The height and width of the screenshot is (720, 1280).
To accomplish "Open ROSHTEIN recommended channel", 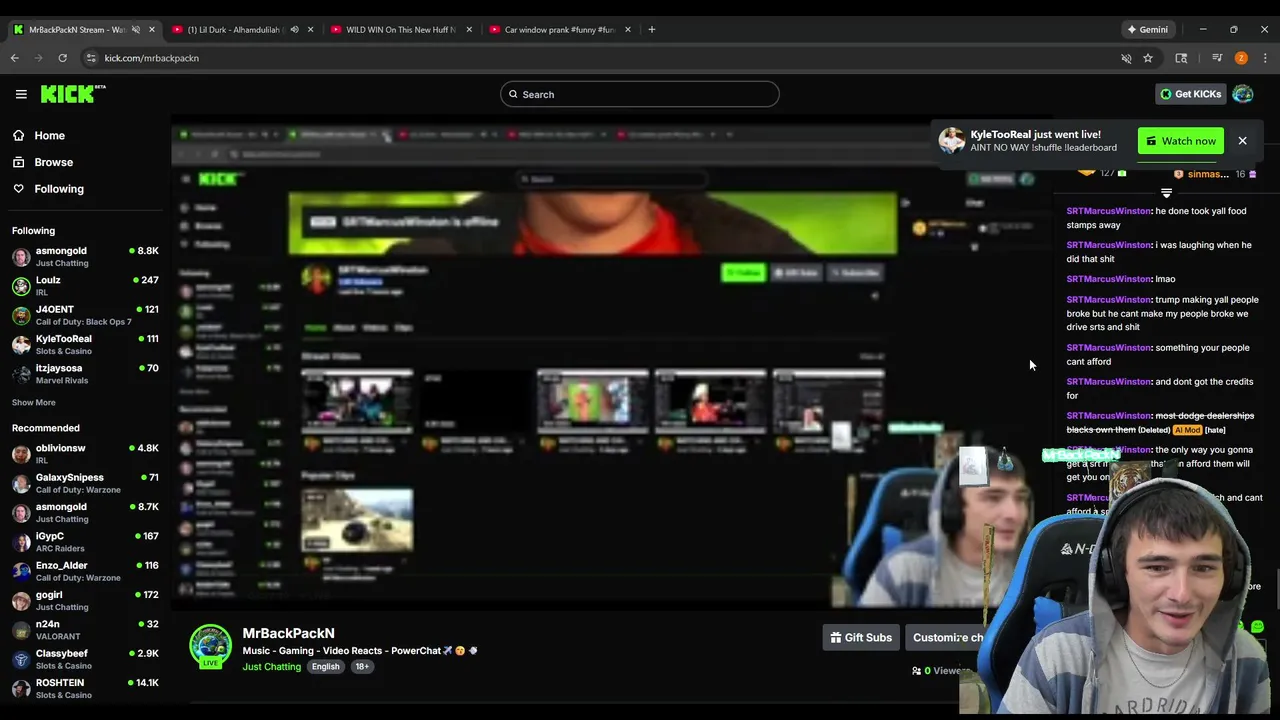I will click(x=84, y=688).
